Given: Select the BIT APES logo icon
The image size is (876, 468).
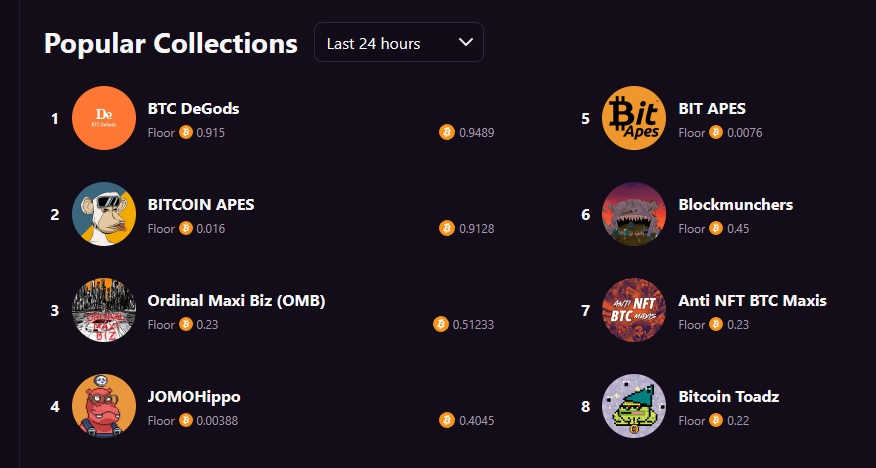Looking at the screenshot, I should (x=635, y=118).
